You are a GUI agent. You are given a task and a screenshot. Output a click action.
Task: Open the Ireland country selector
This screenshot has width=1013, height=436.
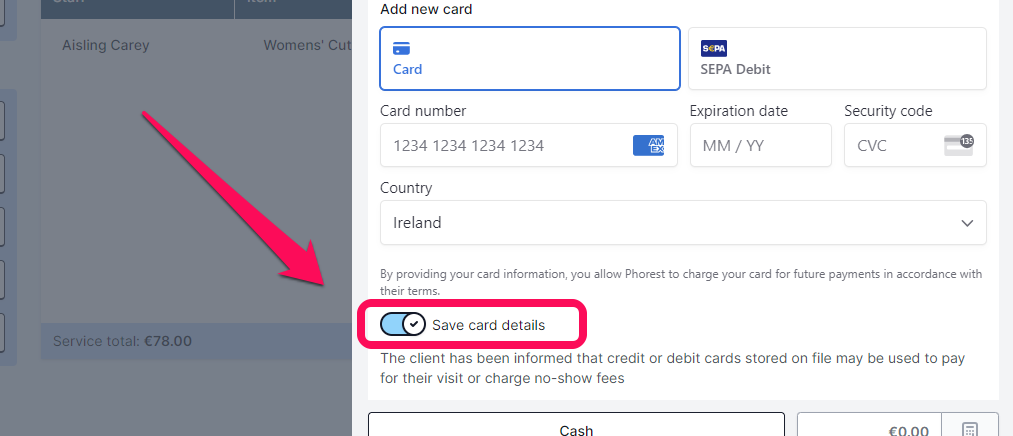[683, 223]
